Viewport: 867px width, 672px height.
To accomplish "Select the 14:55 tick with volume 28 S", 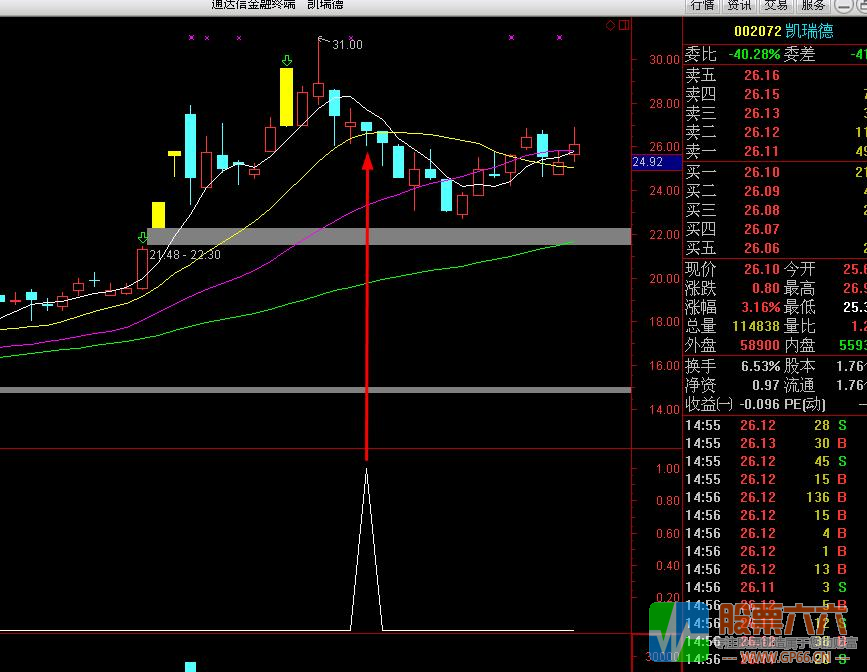I will tap(775, 425).
